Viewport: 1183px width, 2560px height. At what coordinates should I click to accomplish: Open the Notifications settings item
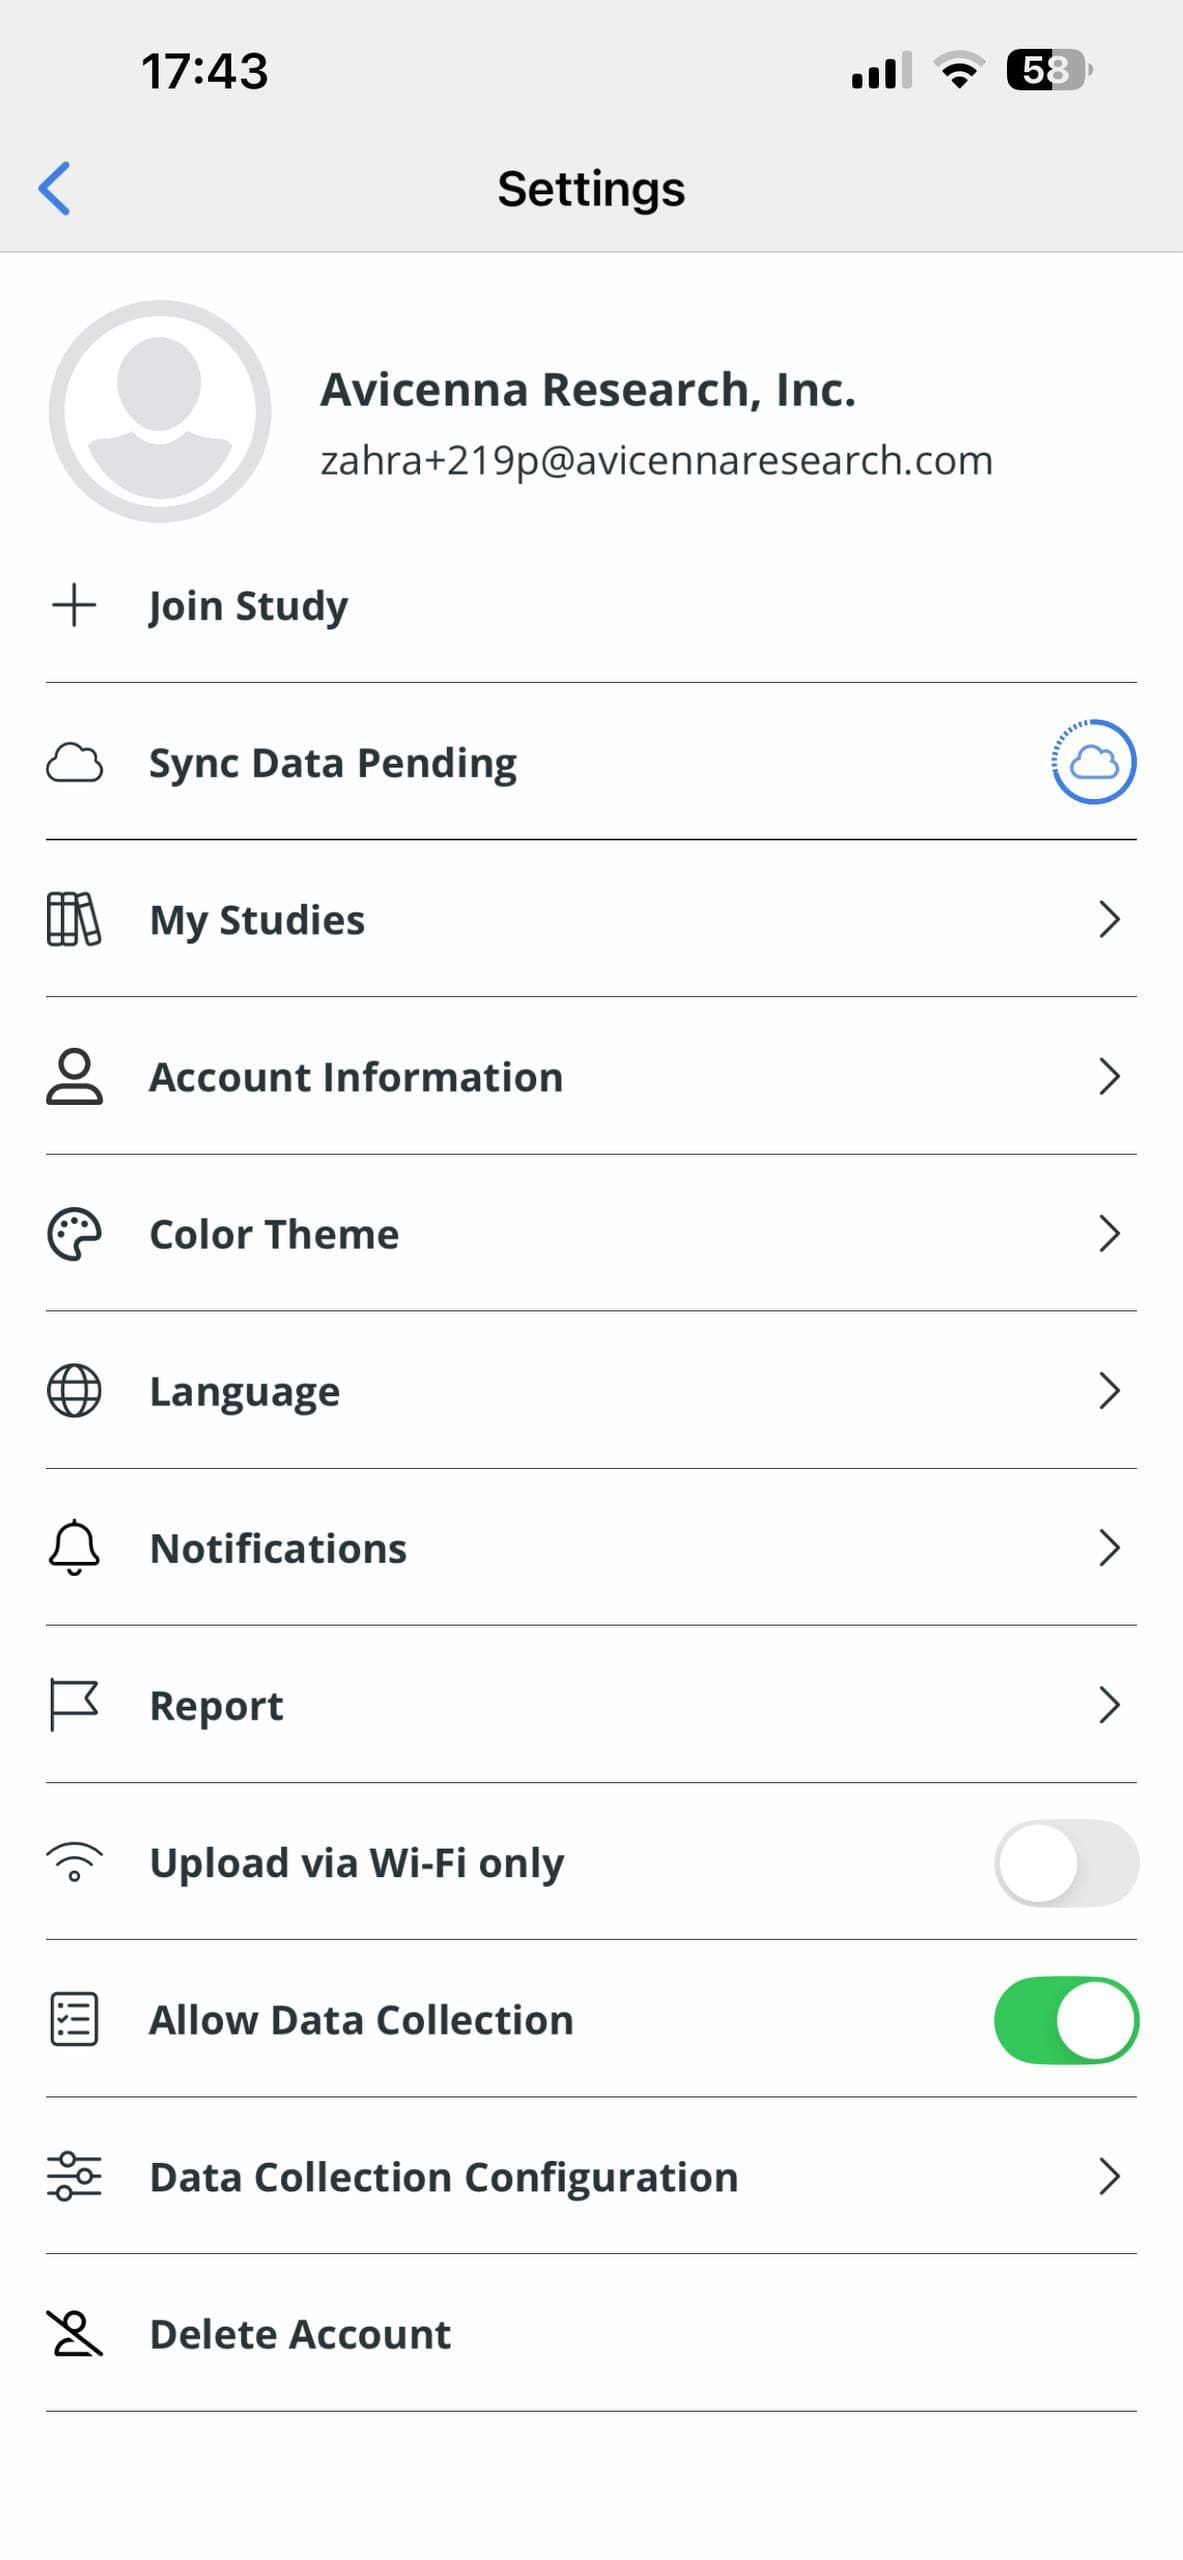(x=278, y=1548)
